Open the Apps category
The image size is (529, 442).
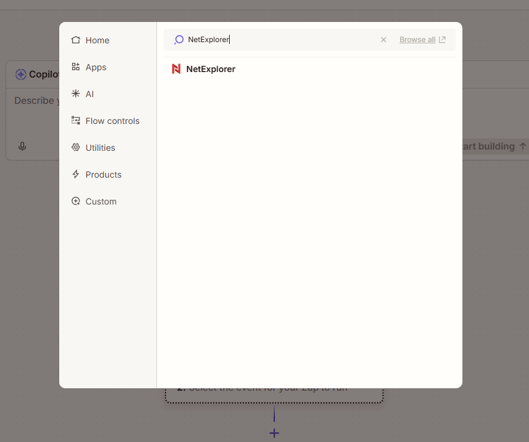click(89, 67)
